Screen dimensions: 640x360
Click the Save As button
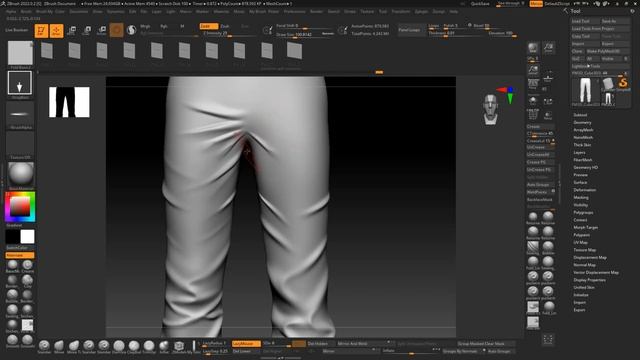pos(615,21)
